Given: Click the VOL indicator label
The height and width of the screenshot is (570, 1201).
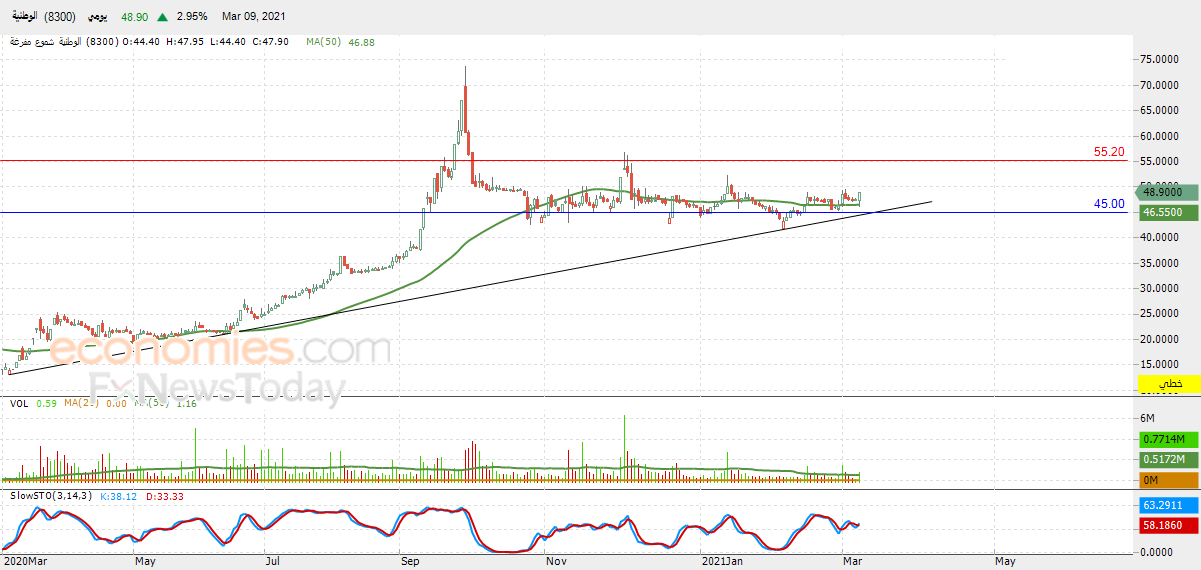Looking at the screenshot, I should coord(19,403).
